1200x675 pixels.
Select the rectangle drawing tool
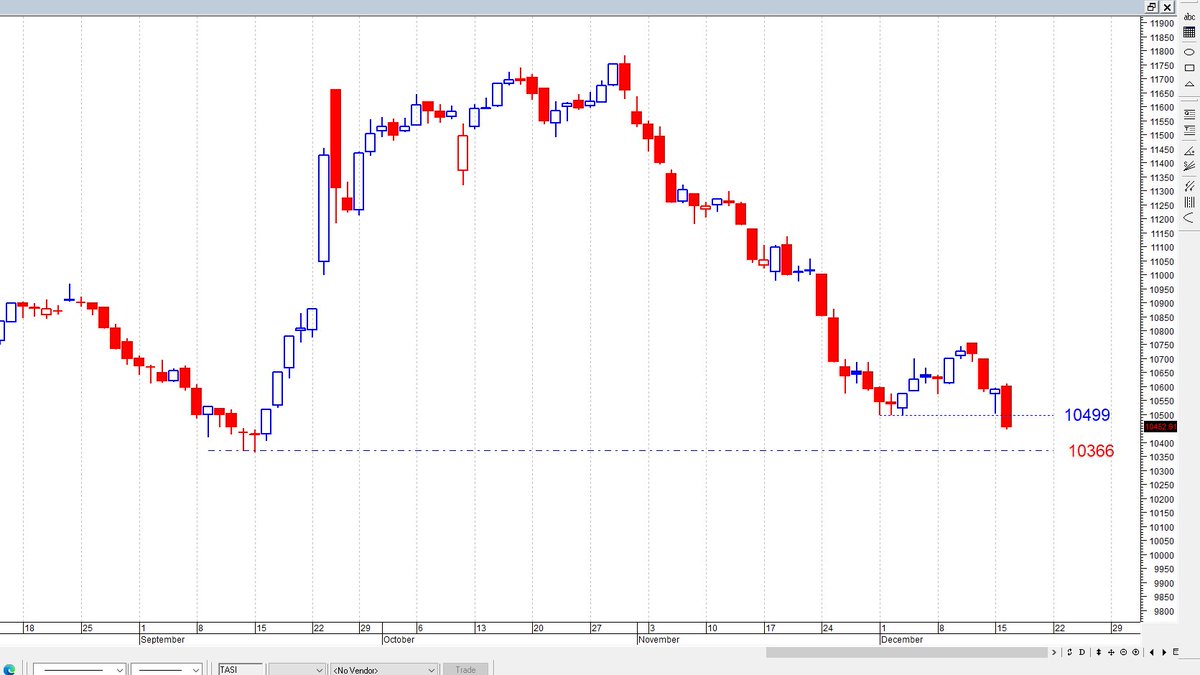click(x=1189, y=68)
